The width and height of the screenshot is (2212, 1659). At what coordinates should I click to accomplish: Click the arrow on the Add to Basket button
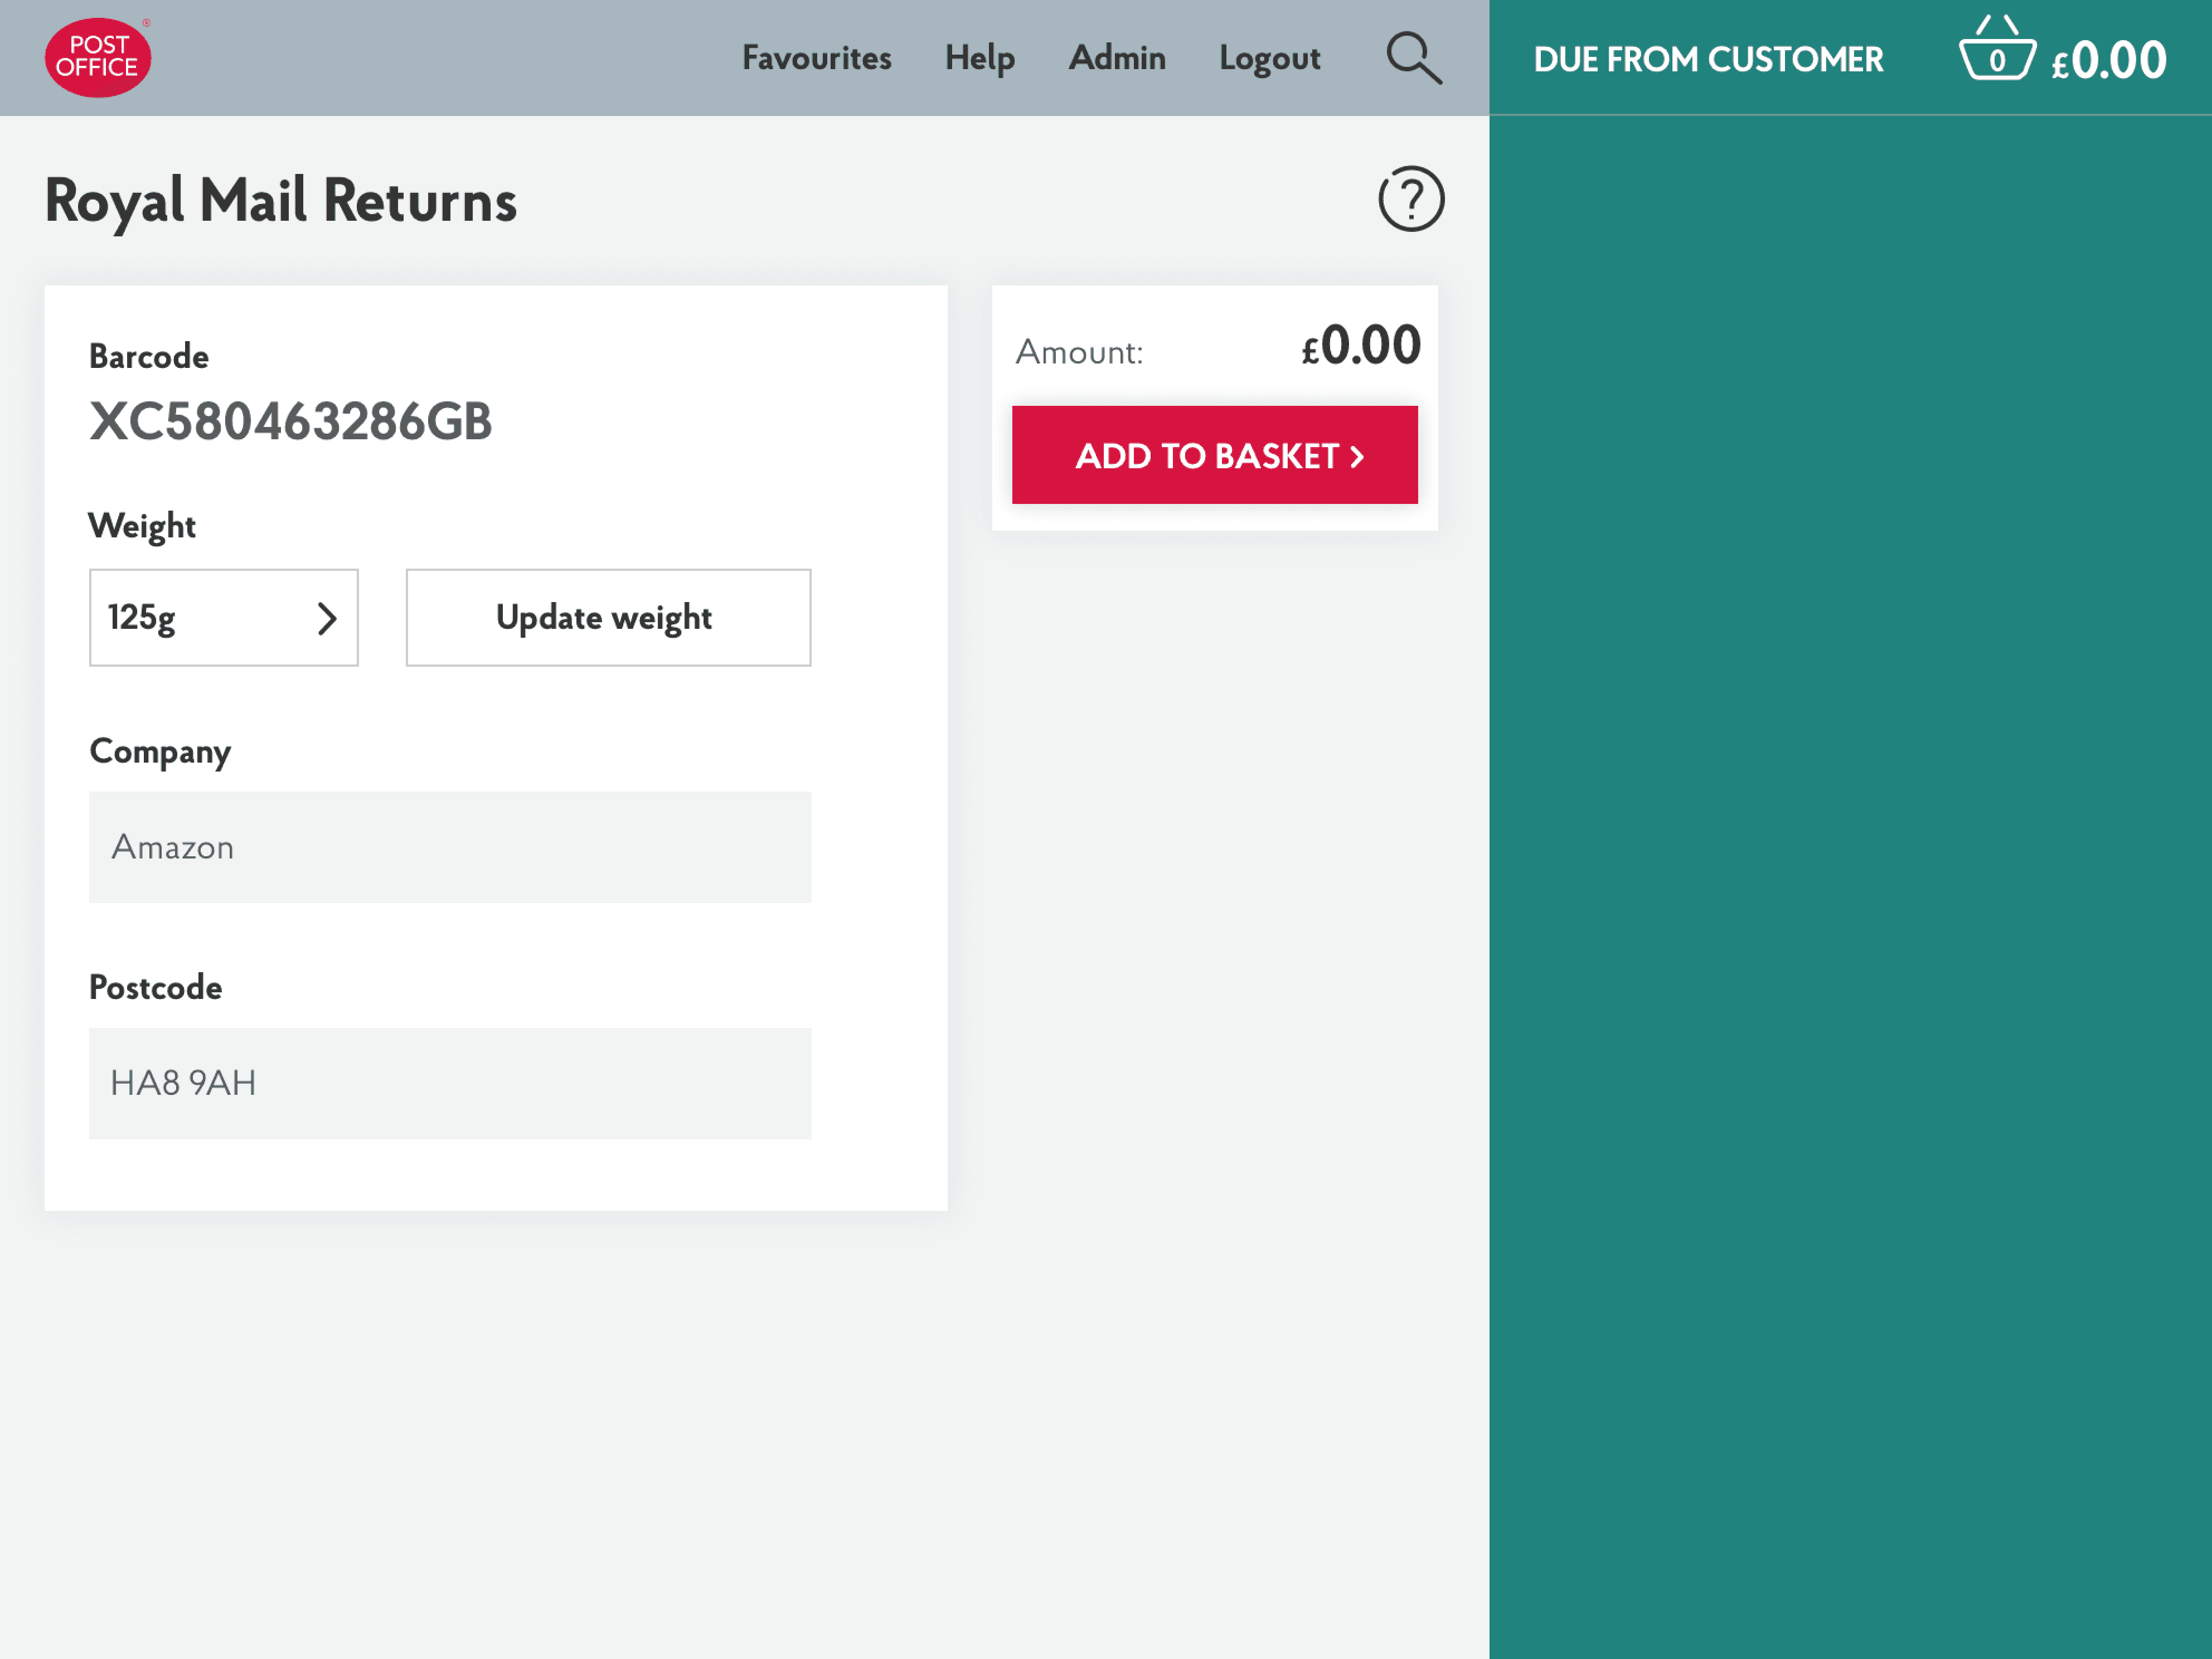tap(1357, 456)
